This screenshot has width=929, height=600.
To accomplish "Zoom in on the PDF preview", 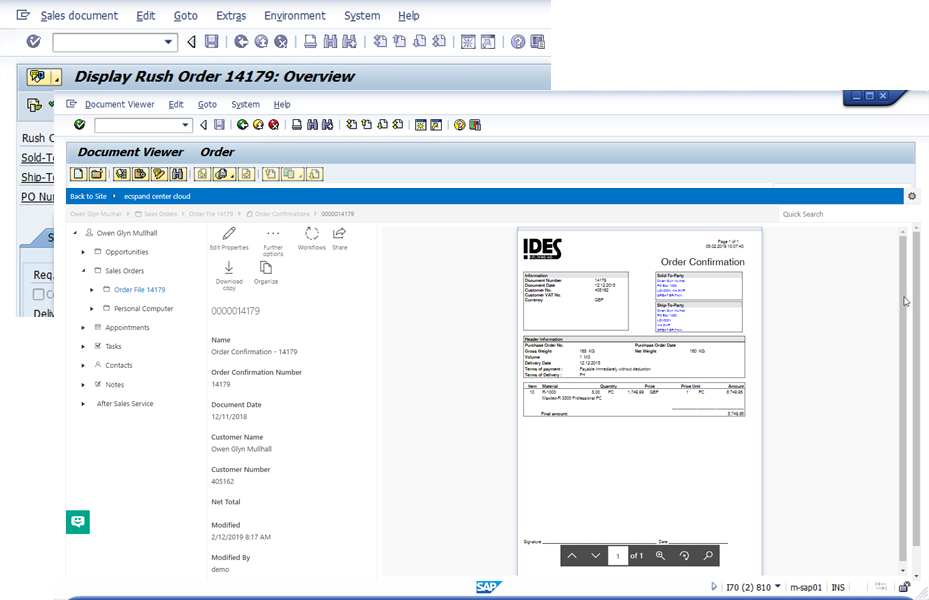I will tap(660, 555).
